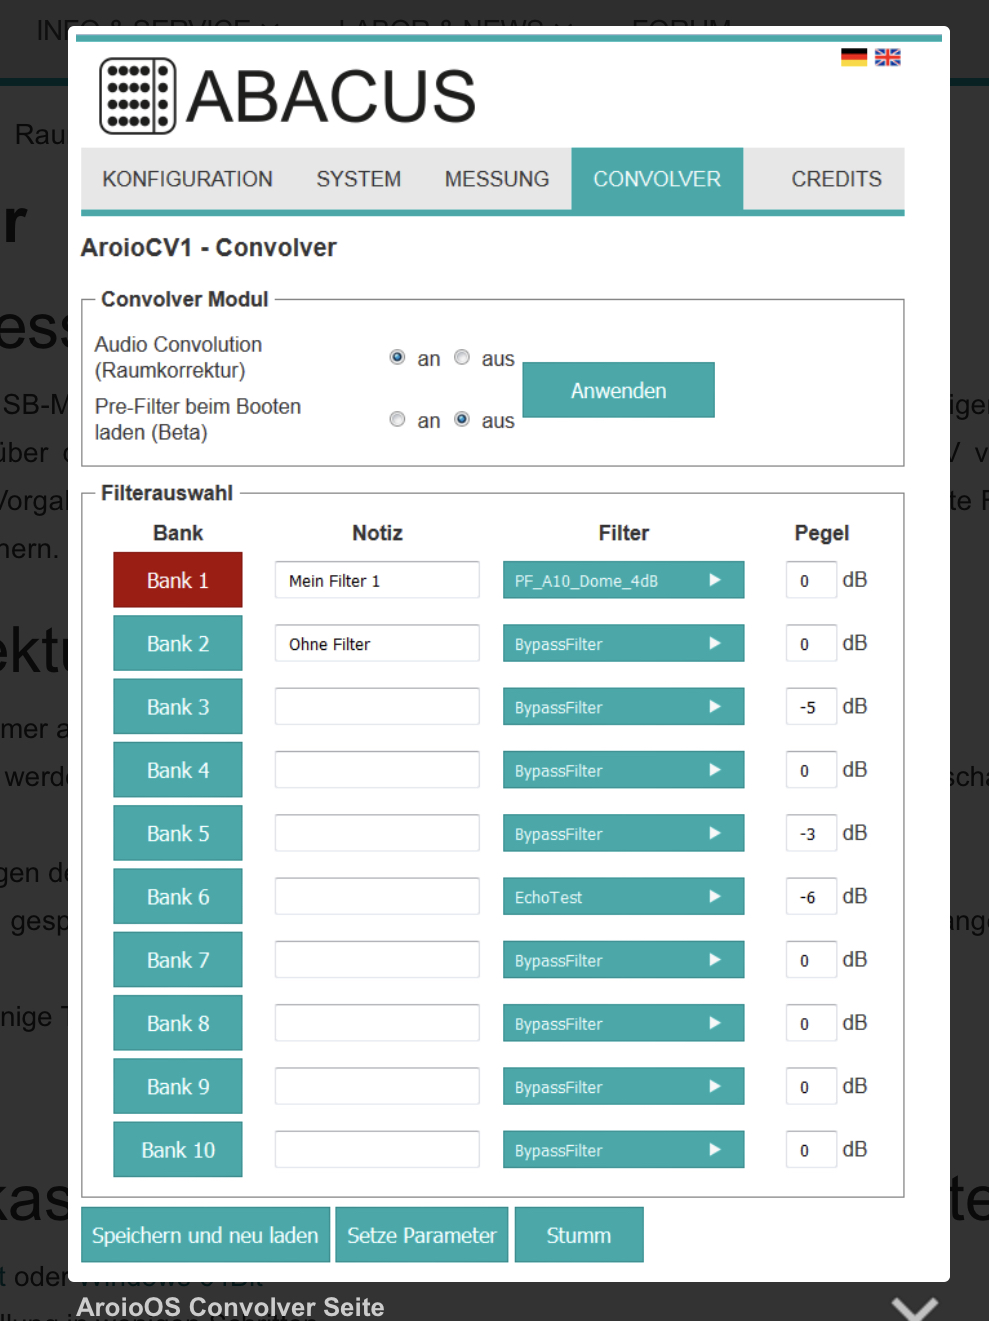The image size is (989, 1321).
Task: Open the EchoTest filter dropdown for Bank 6
Action: [624, 897]
